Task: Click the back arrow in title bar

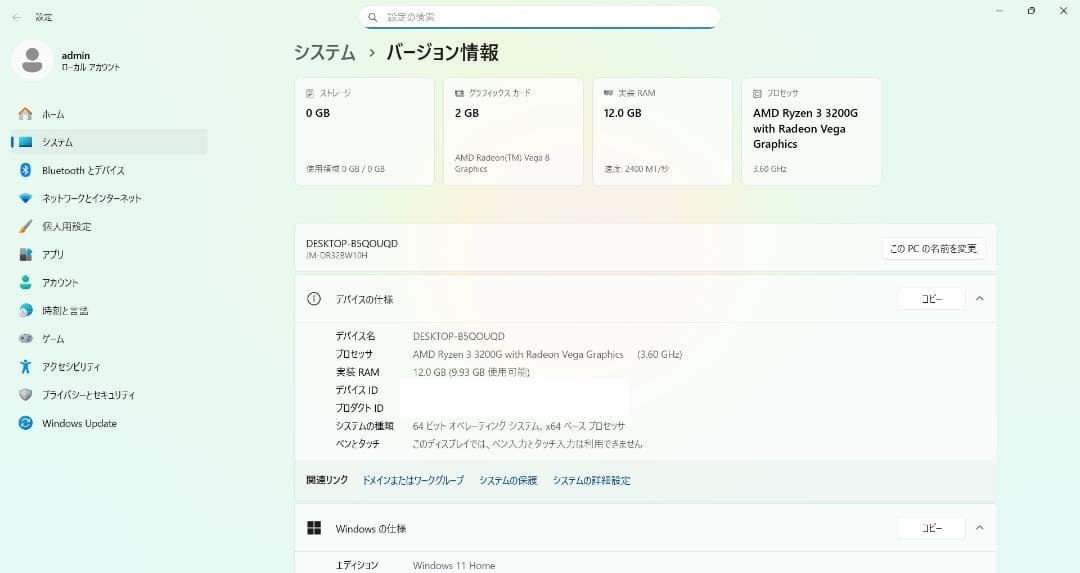Action: point(17,17)
